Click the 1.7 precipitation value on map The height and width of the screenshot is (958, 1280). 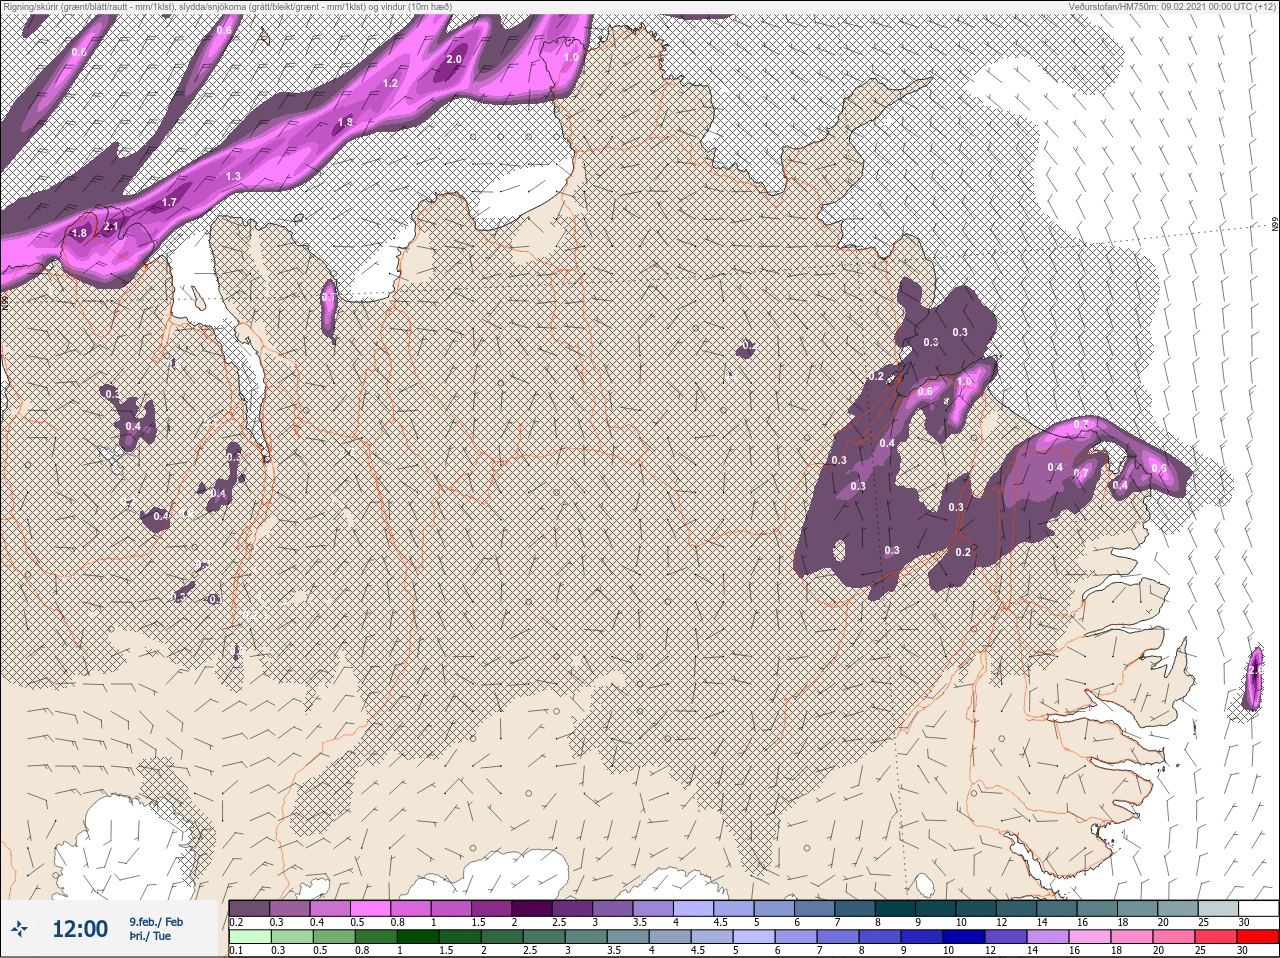point(169,202)
